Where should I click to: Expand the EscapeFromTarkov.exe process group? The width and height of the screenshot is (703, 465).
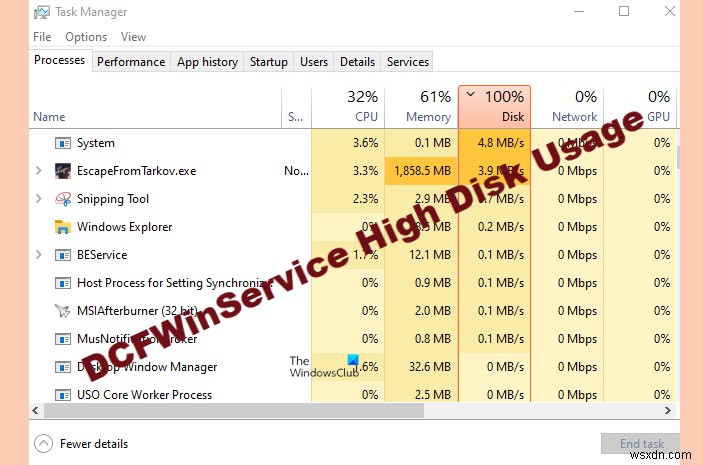coord(39,171)
